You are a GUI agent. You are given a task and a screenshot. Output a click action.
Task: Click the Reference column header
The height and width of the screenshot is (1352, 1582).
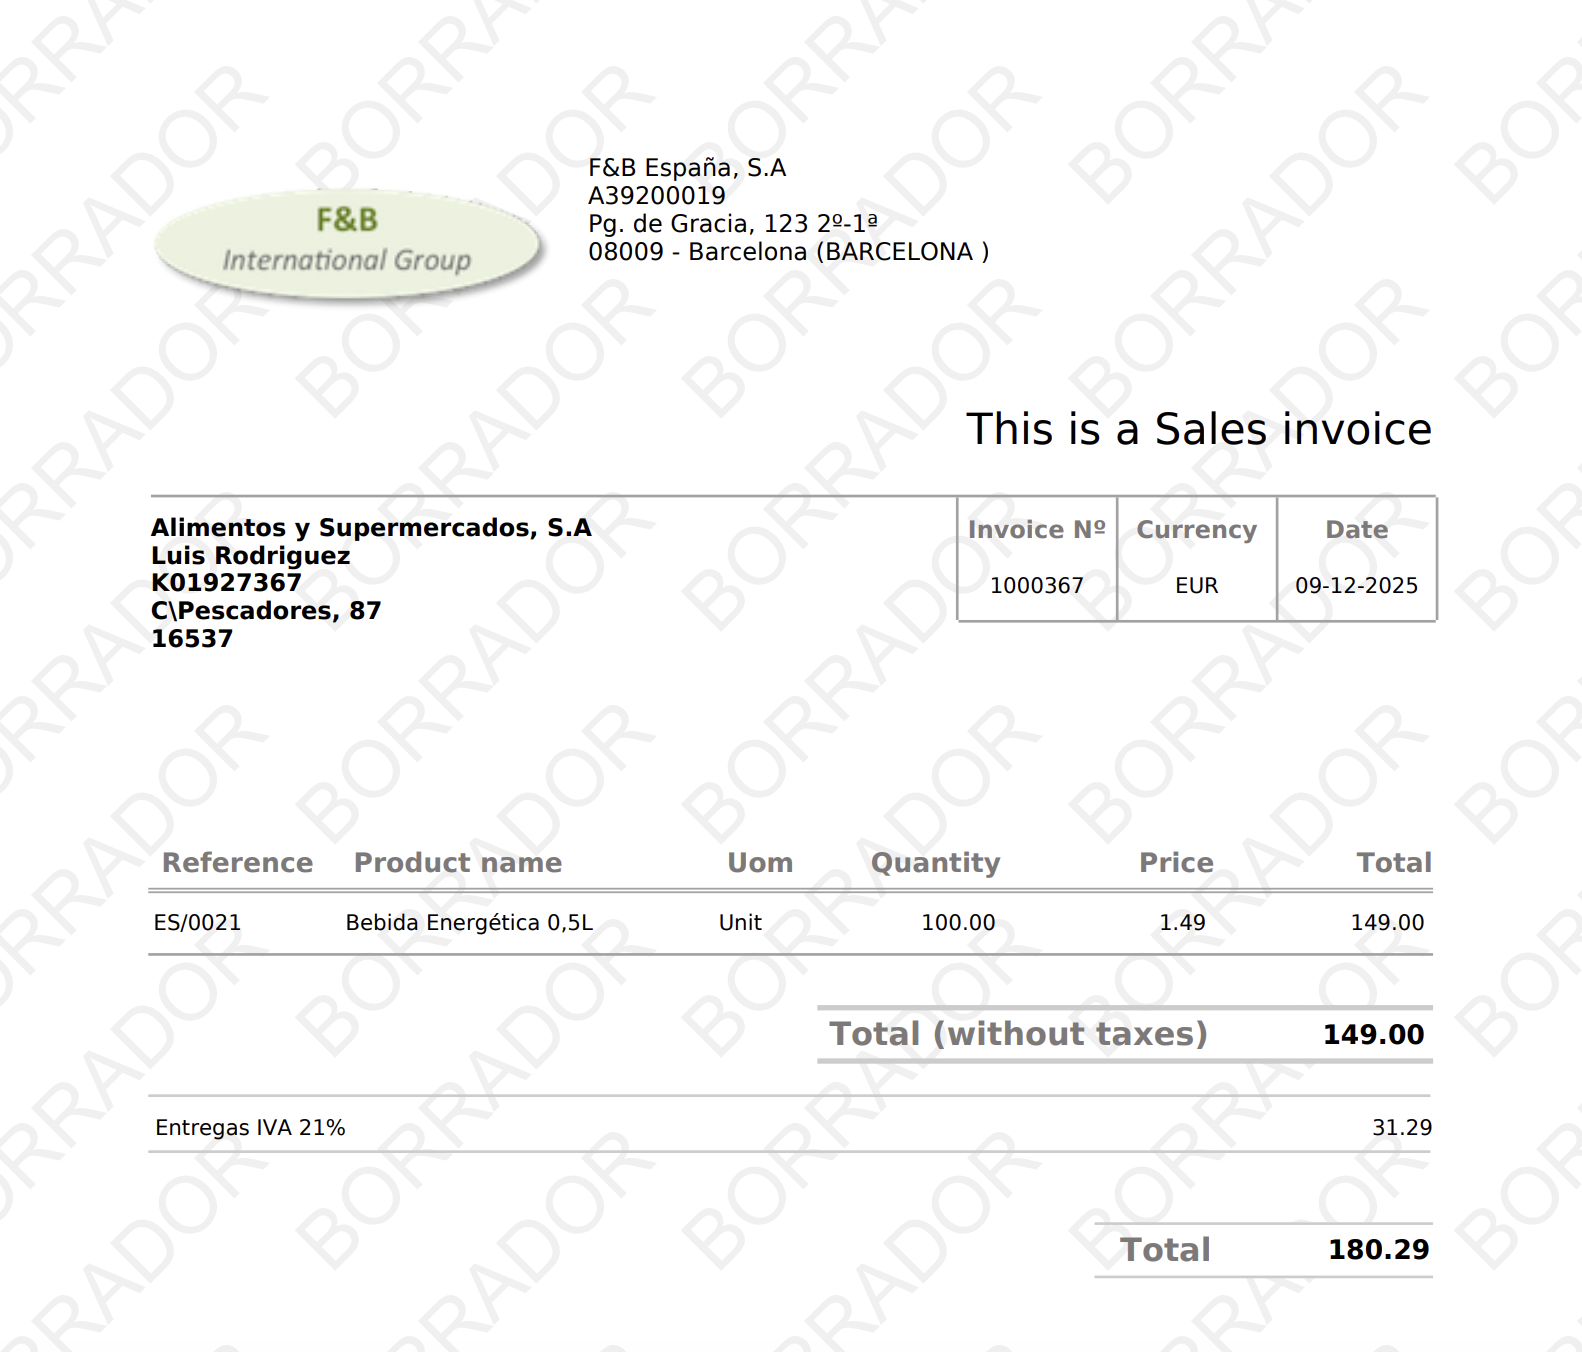tap(237, 863)
